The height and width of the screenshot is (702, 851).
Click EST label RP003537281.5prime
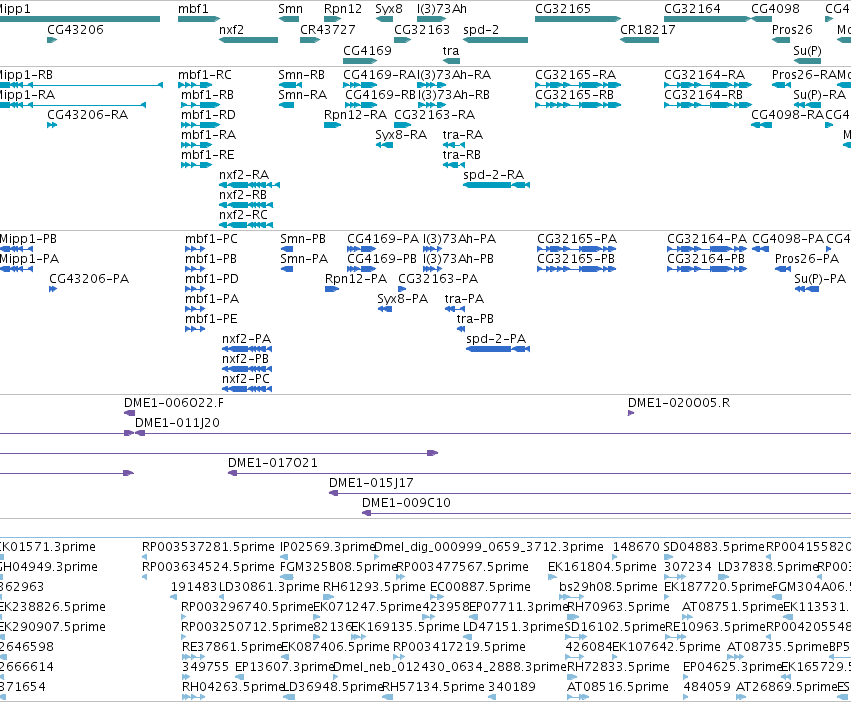(x=208, y=547)
